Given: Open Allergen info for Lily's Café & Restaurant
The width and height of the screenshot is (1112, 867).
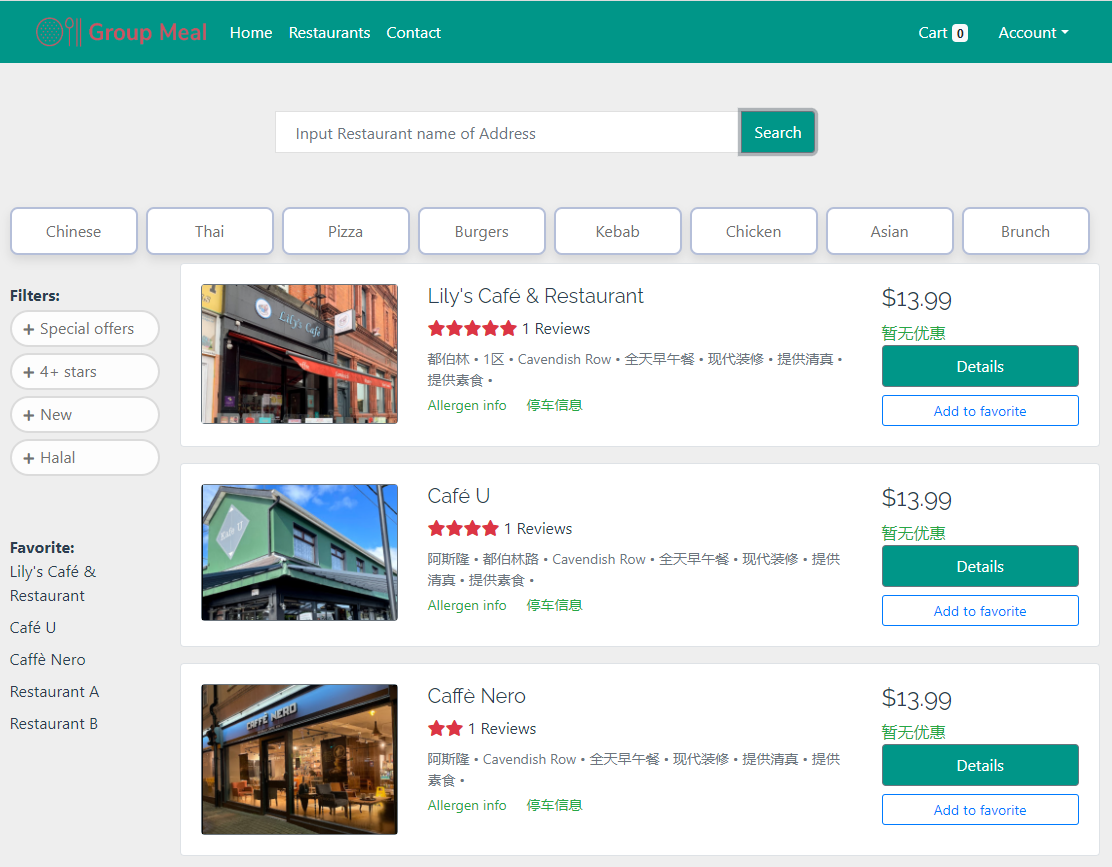Looking at the screenshot, I should (x=467, y=405).
